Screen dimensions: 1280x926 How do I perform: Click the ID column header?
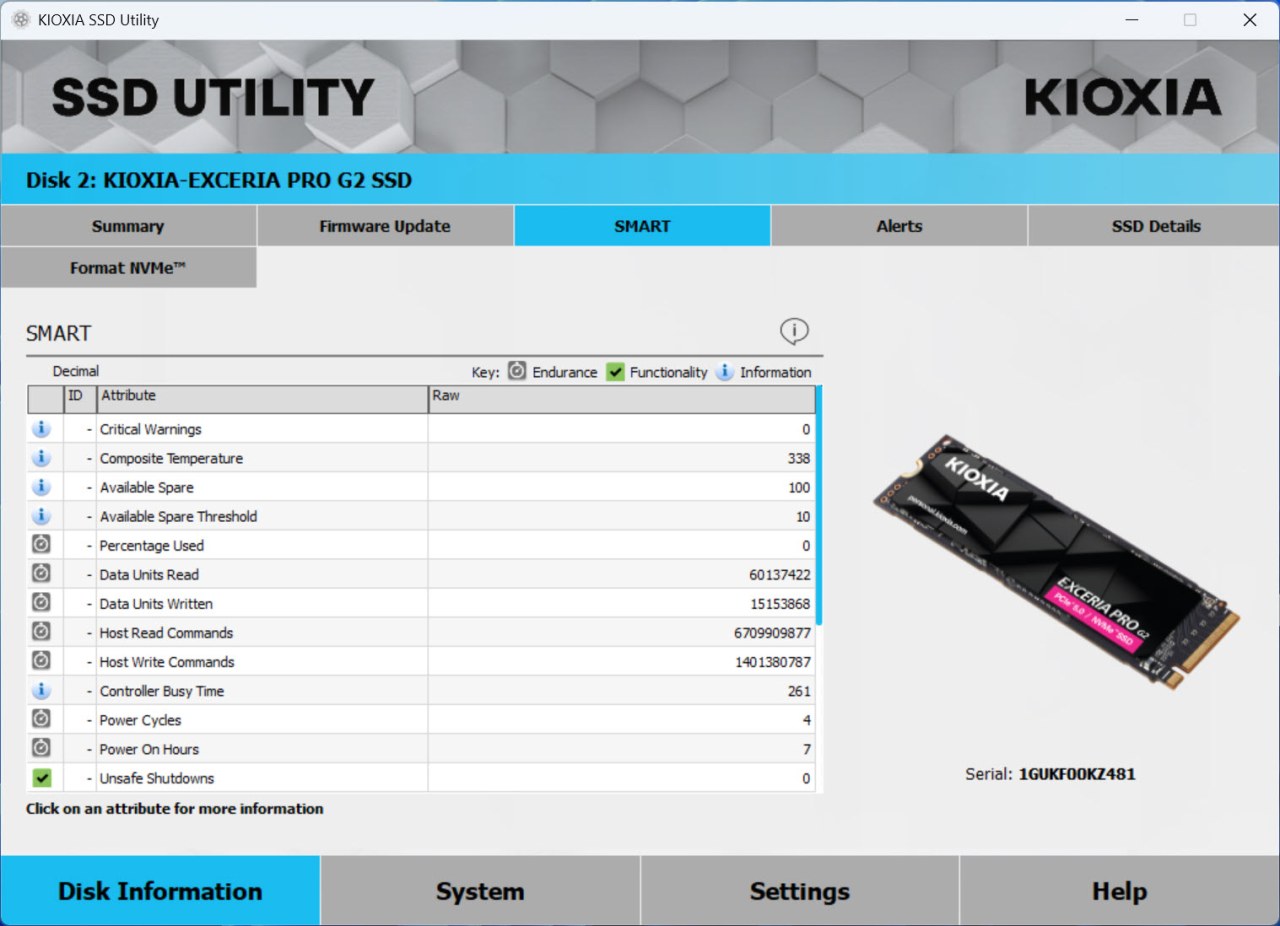tap(80, 399)
